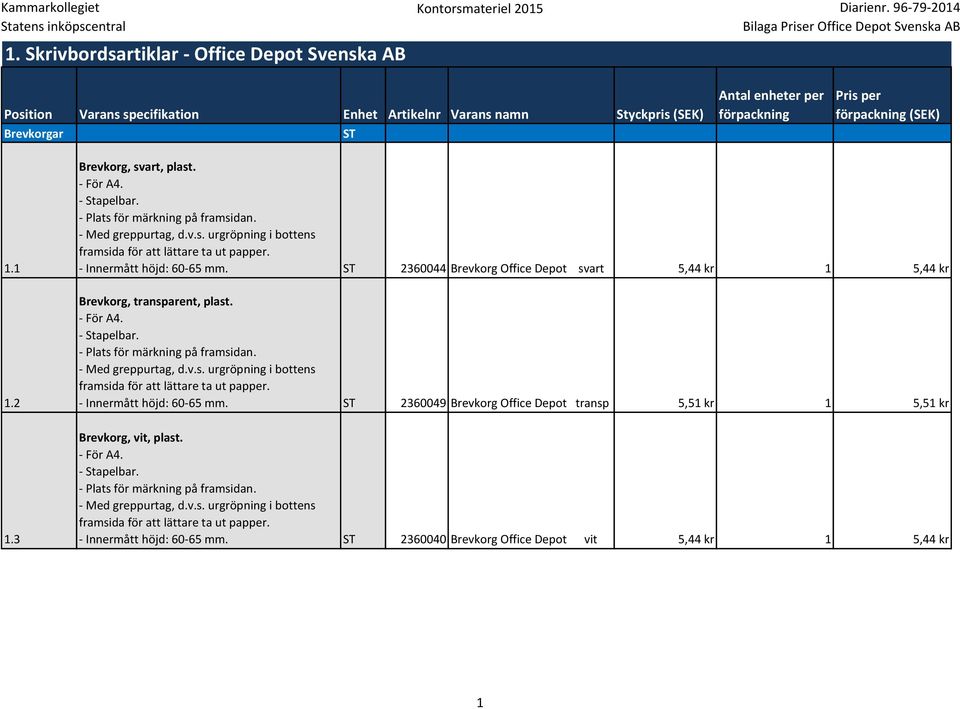Click the 'Kammarkollegiet' header text

(x=50, y=8)
